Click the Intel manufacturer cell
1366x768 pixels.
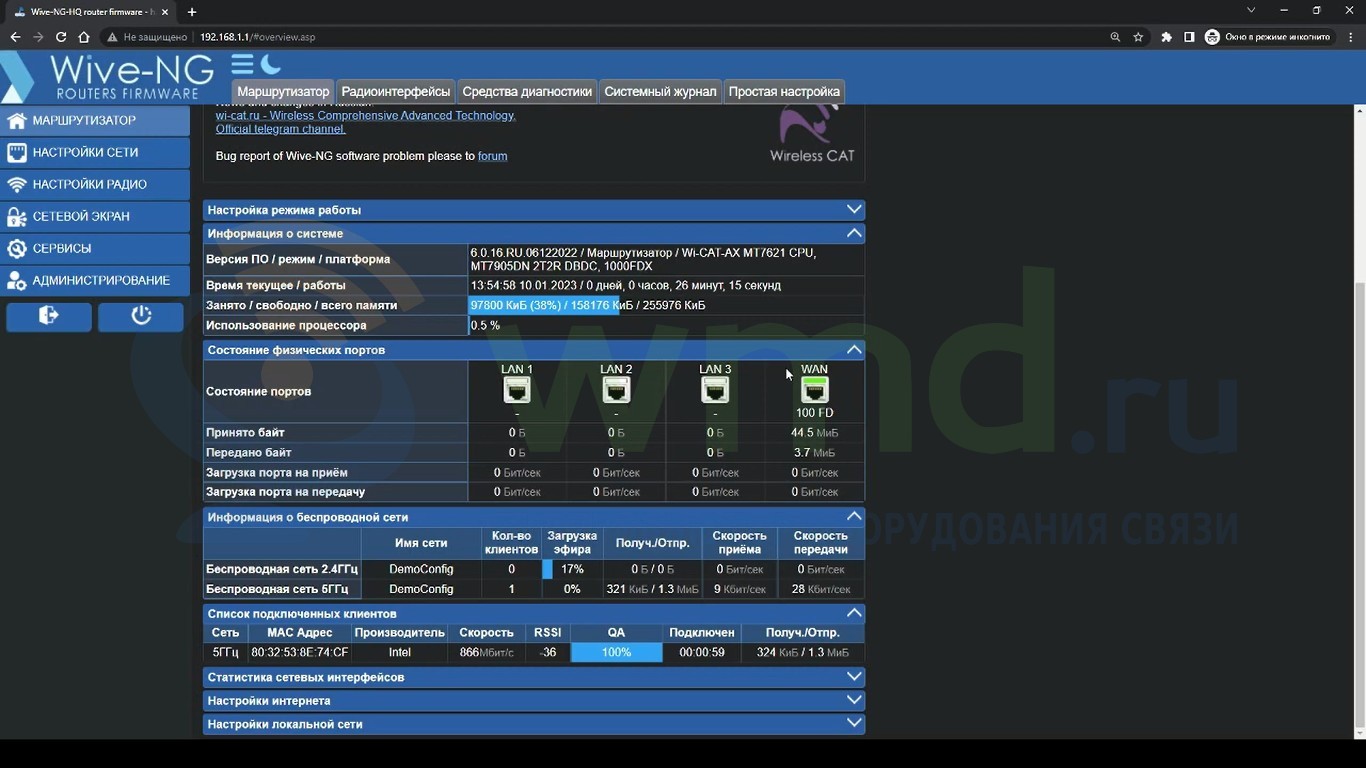coord(400,652)
